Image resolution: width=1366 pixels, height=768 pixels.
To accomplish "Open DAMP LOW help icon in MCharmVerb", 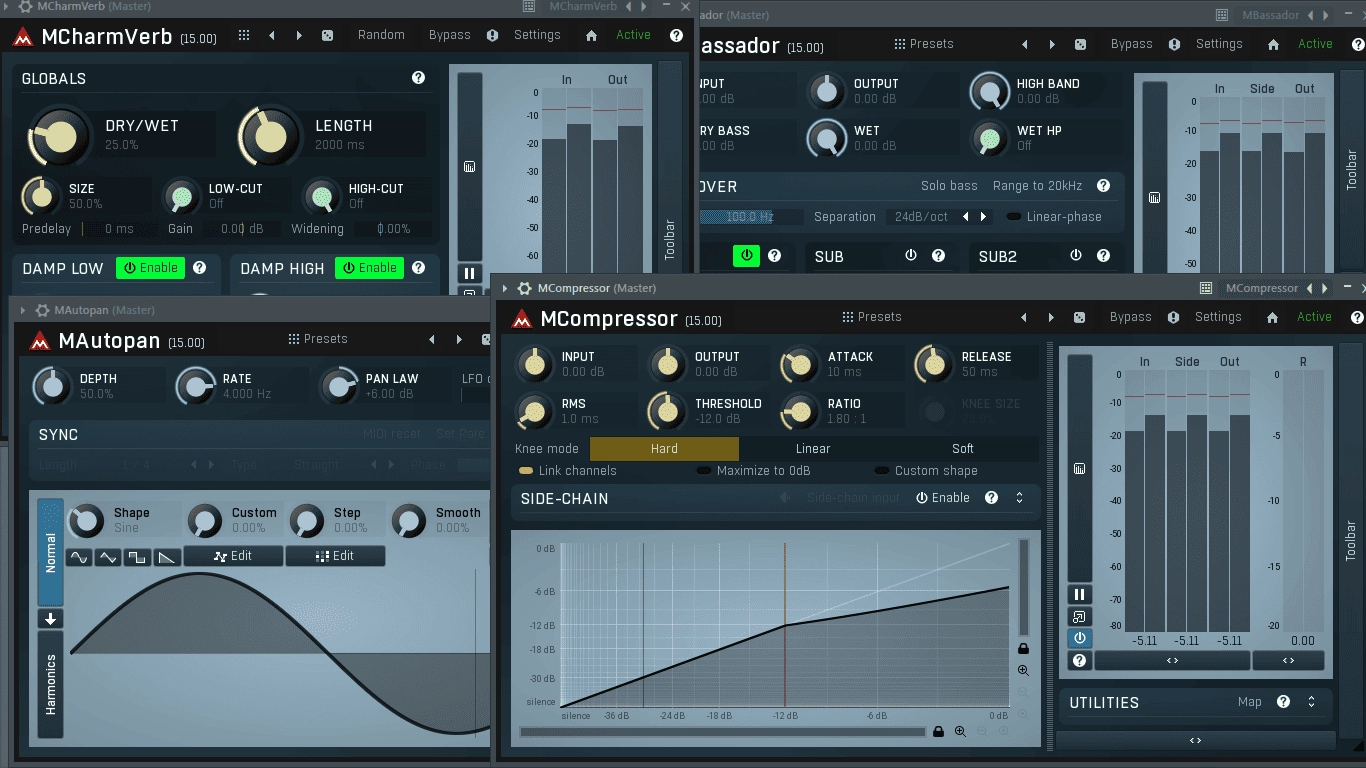I will click(199, 267).
